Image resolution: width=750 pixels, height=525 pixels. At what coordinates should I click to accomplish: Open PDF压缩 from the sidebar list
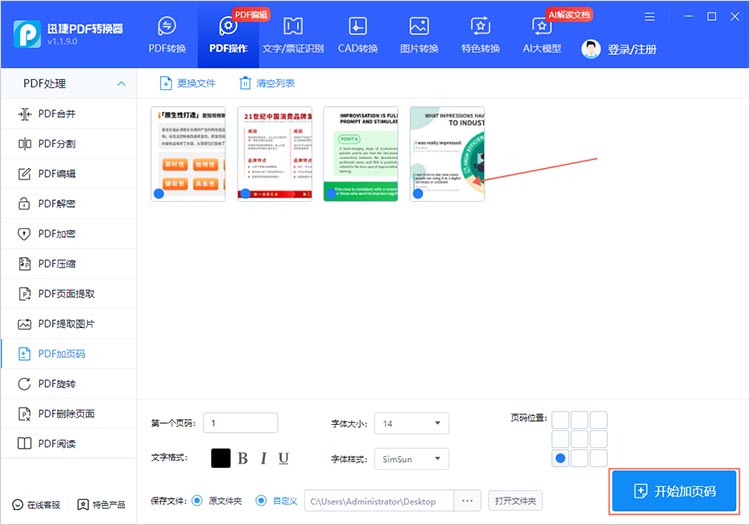(57, 264)
